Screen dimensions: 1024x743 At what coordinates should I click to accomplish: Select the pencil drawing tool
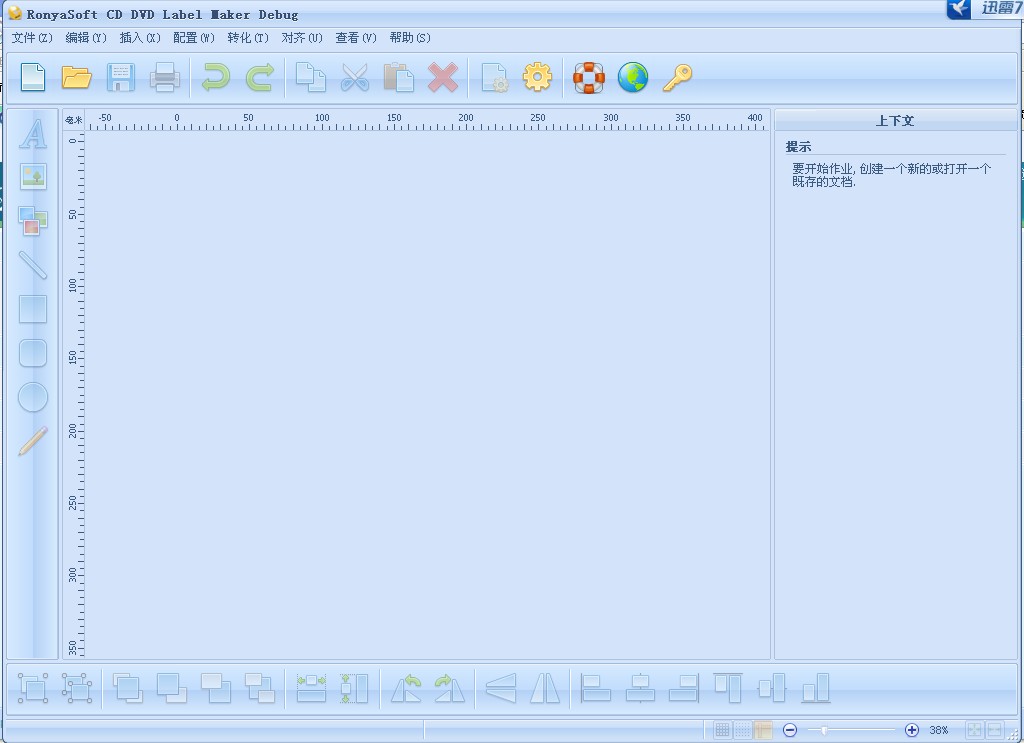coord(33,441)
